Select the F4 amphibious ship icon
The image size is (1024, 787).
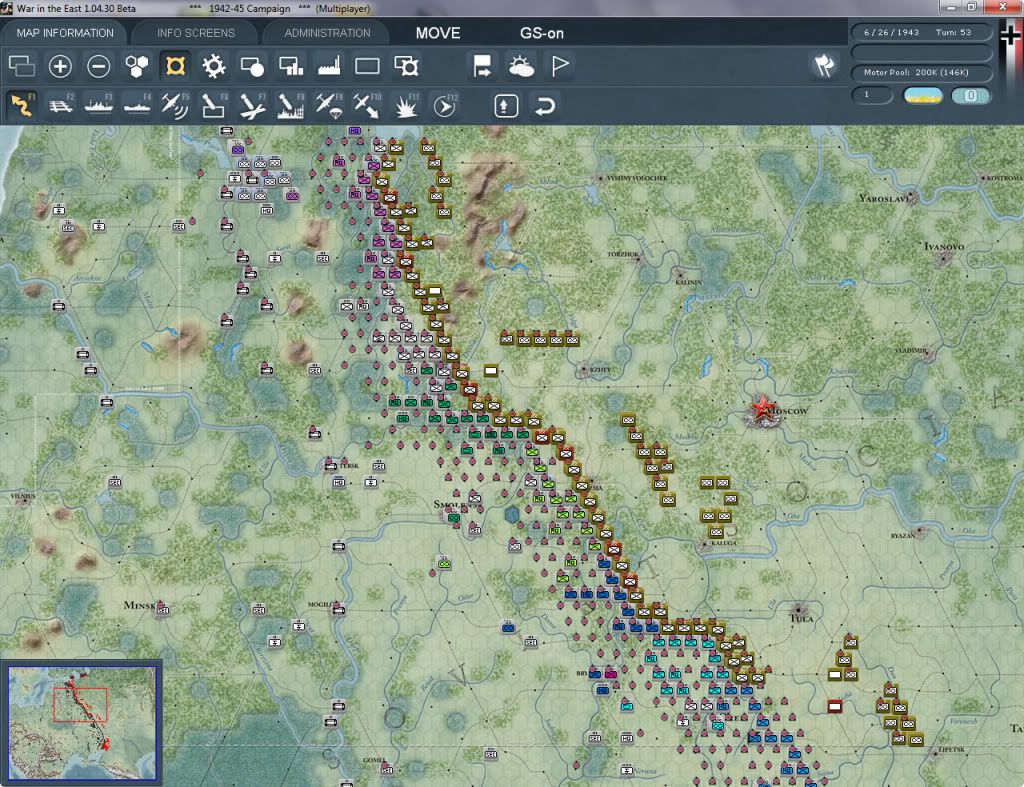[137, 105]
